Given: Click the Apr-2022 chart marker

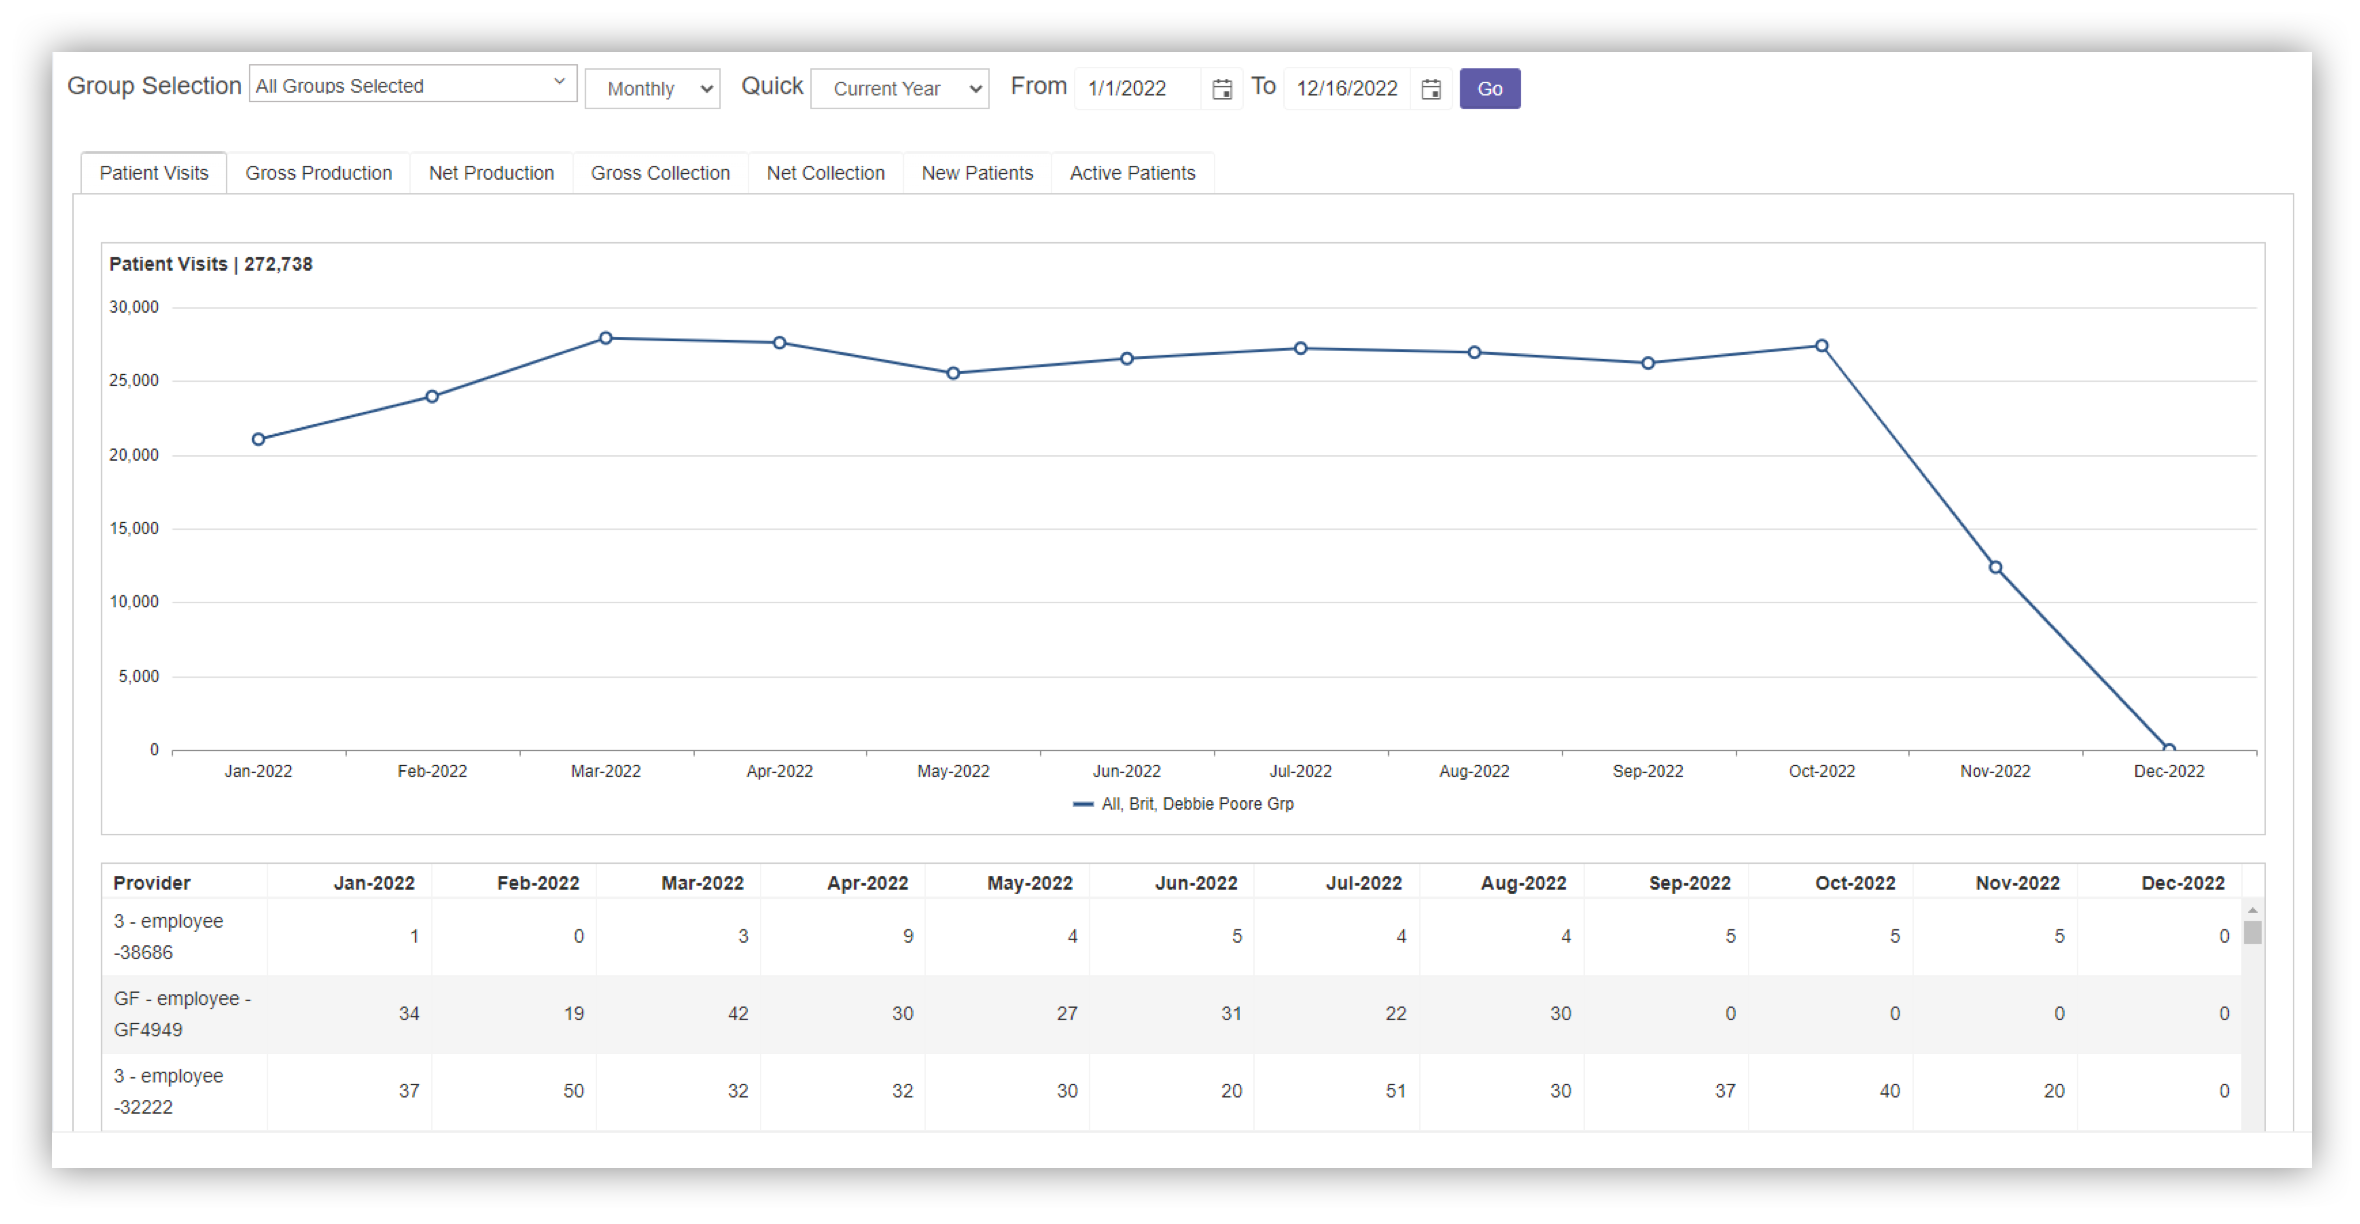Looking at the screenshot, I should coord(780,343).
